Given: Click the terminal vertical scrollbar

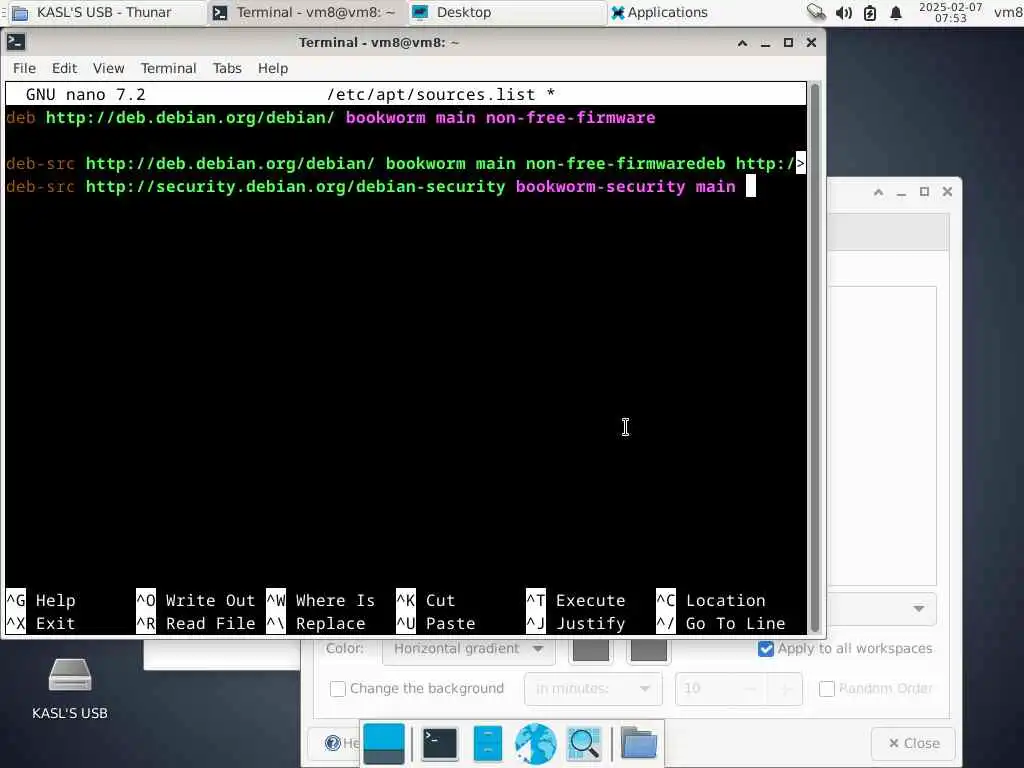Looking at the screenshot, I should click(x=814, y=358).
